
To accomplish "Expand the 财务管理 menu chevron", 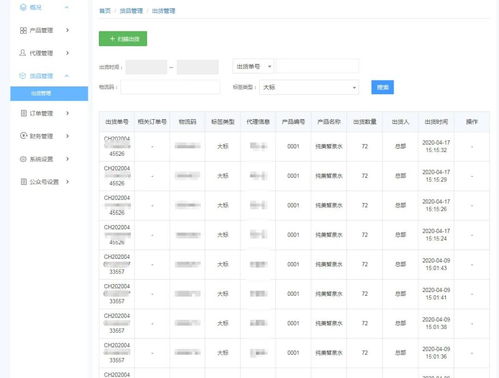I will 67,136.
